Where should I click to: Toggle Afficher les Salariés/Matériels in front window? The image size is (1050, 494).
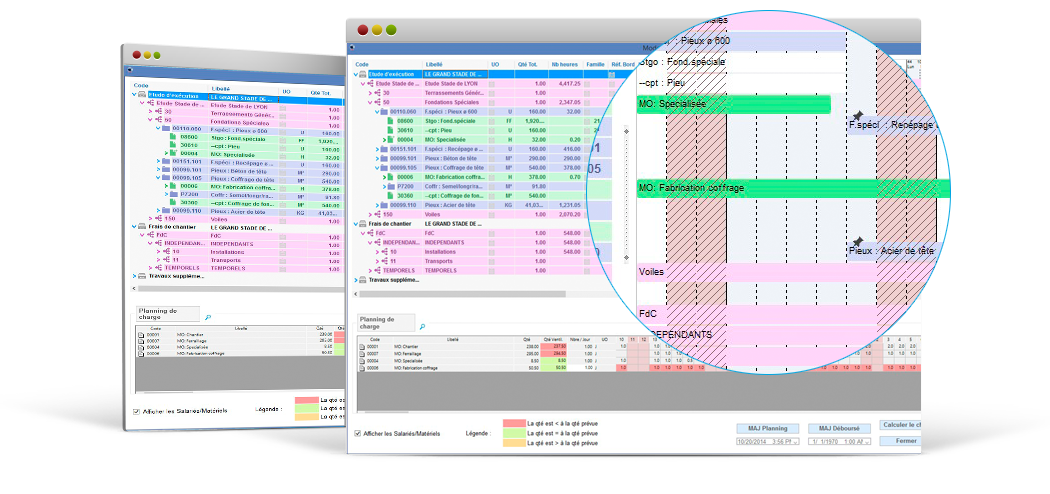point(358,433)
